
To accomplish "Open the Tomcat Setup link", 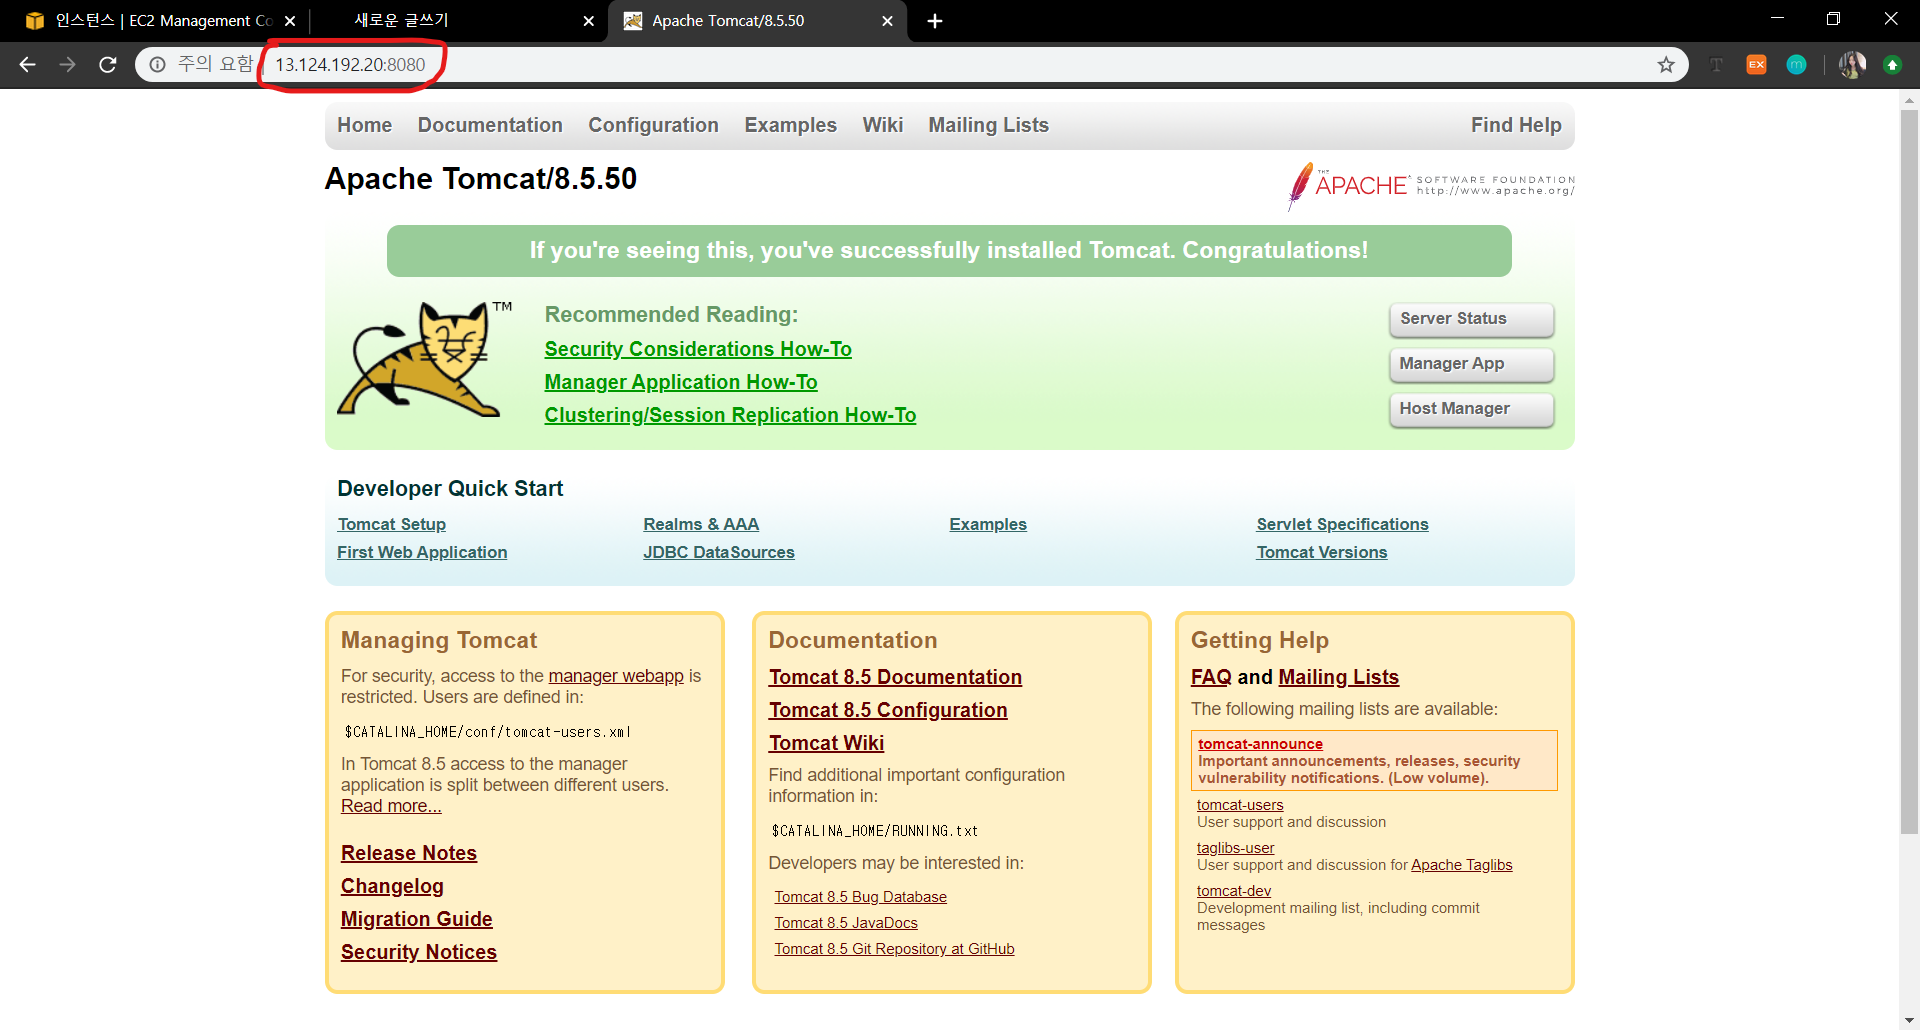I will [392, 524].
